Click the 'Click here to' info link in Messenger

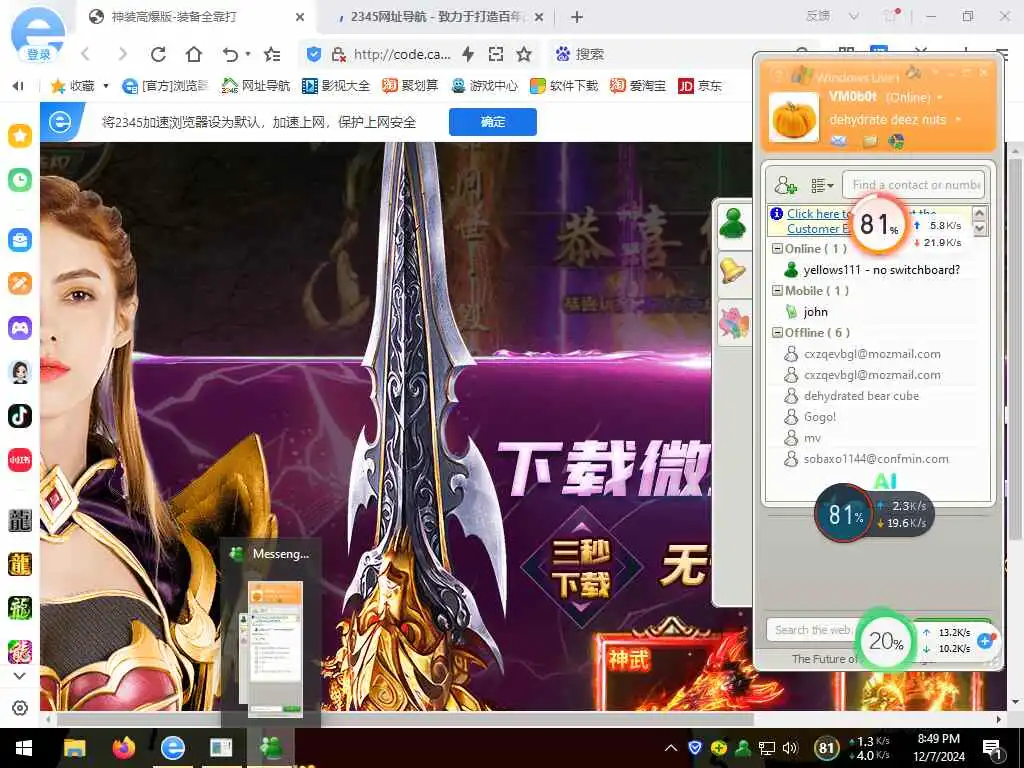point(816,214)
